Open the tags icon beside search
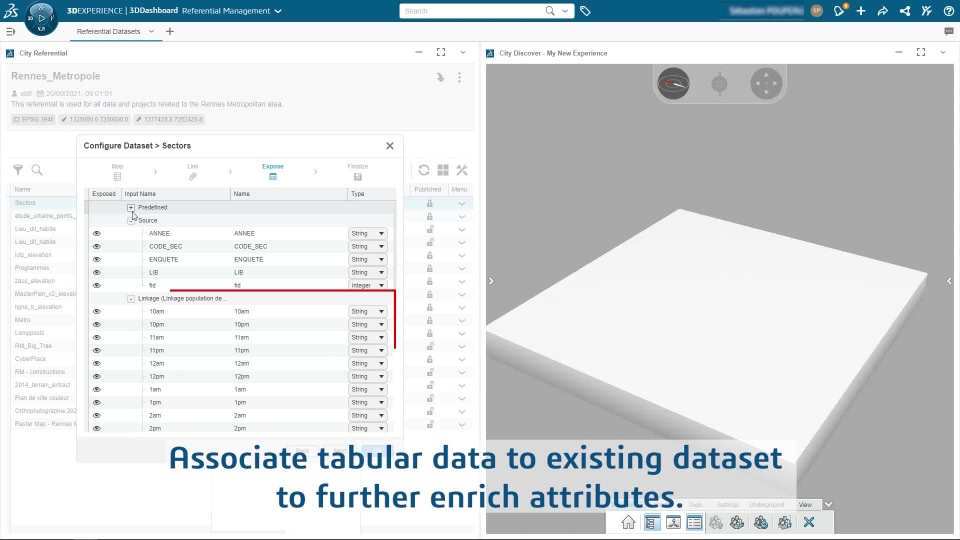The height and width of the screenshot is (540, 960). [585, 11]
